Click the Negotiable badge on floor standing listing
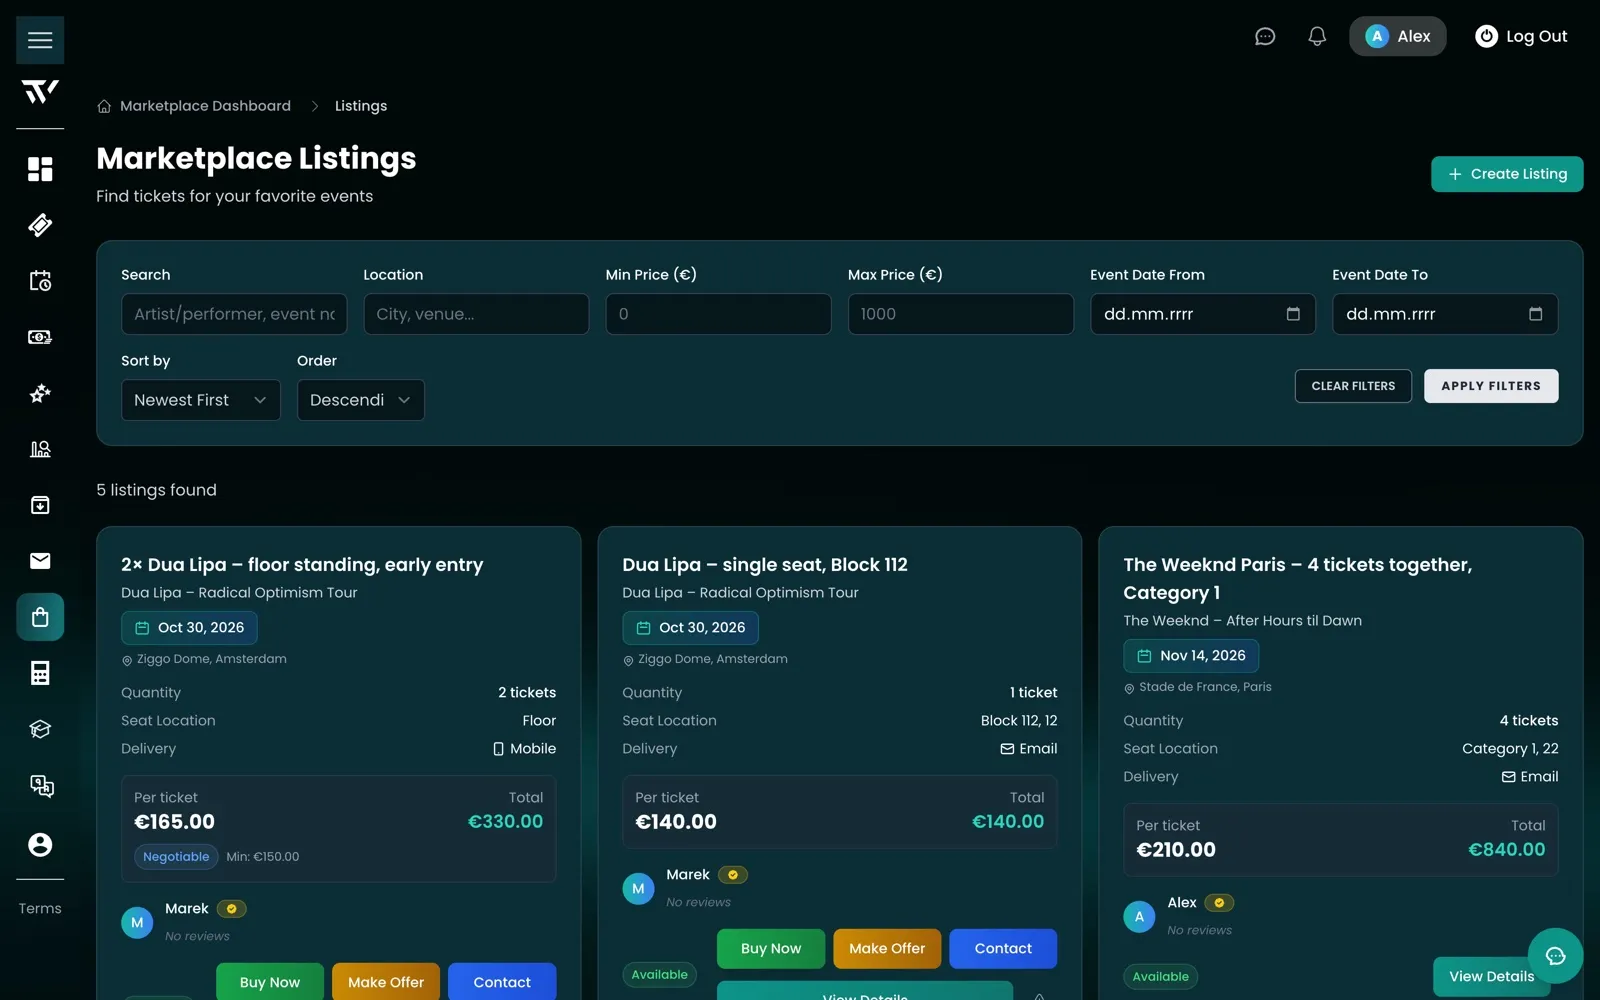The image size is (1600, 1000). [176, 857]
